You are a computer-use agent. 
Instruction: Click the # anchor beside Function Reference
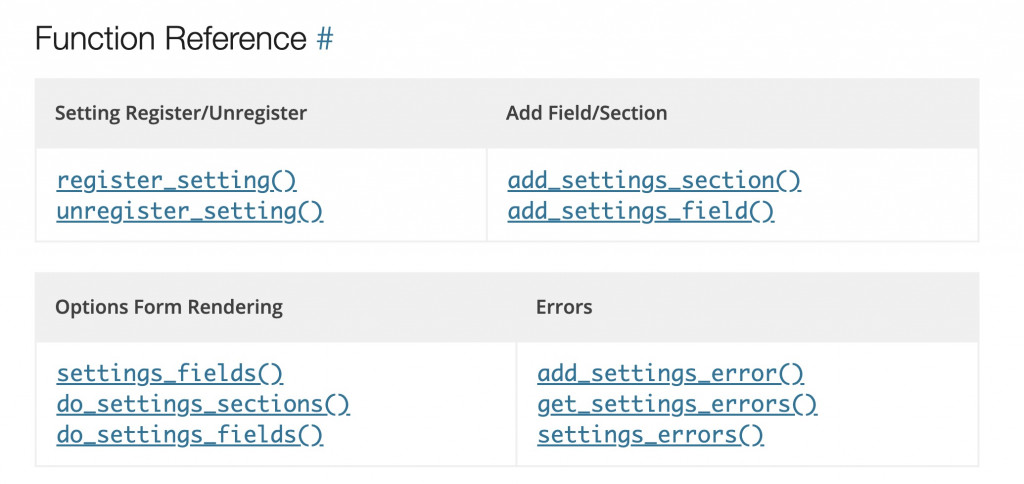[324, 39]
